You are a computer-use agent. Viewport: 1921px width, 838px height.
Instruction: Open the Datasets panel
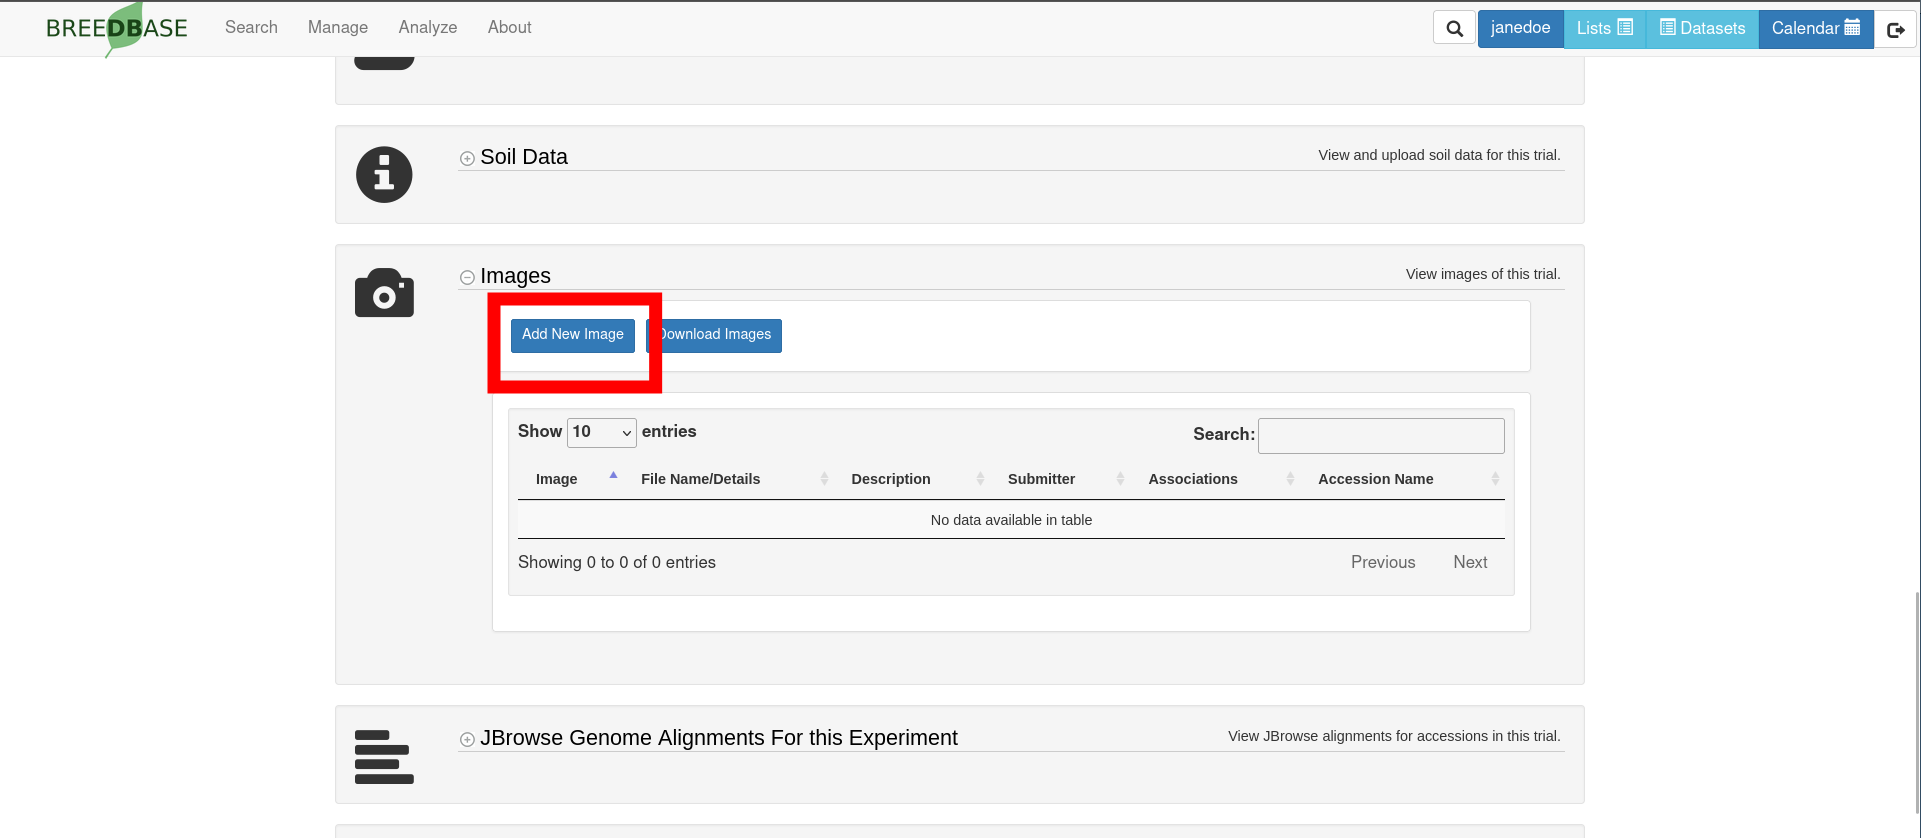tap(1702, 28)
